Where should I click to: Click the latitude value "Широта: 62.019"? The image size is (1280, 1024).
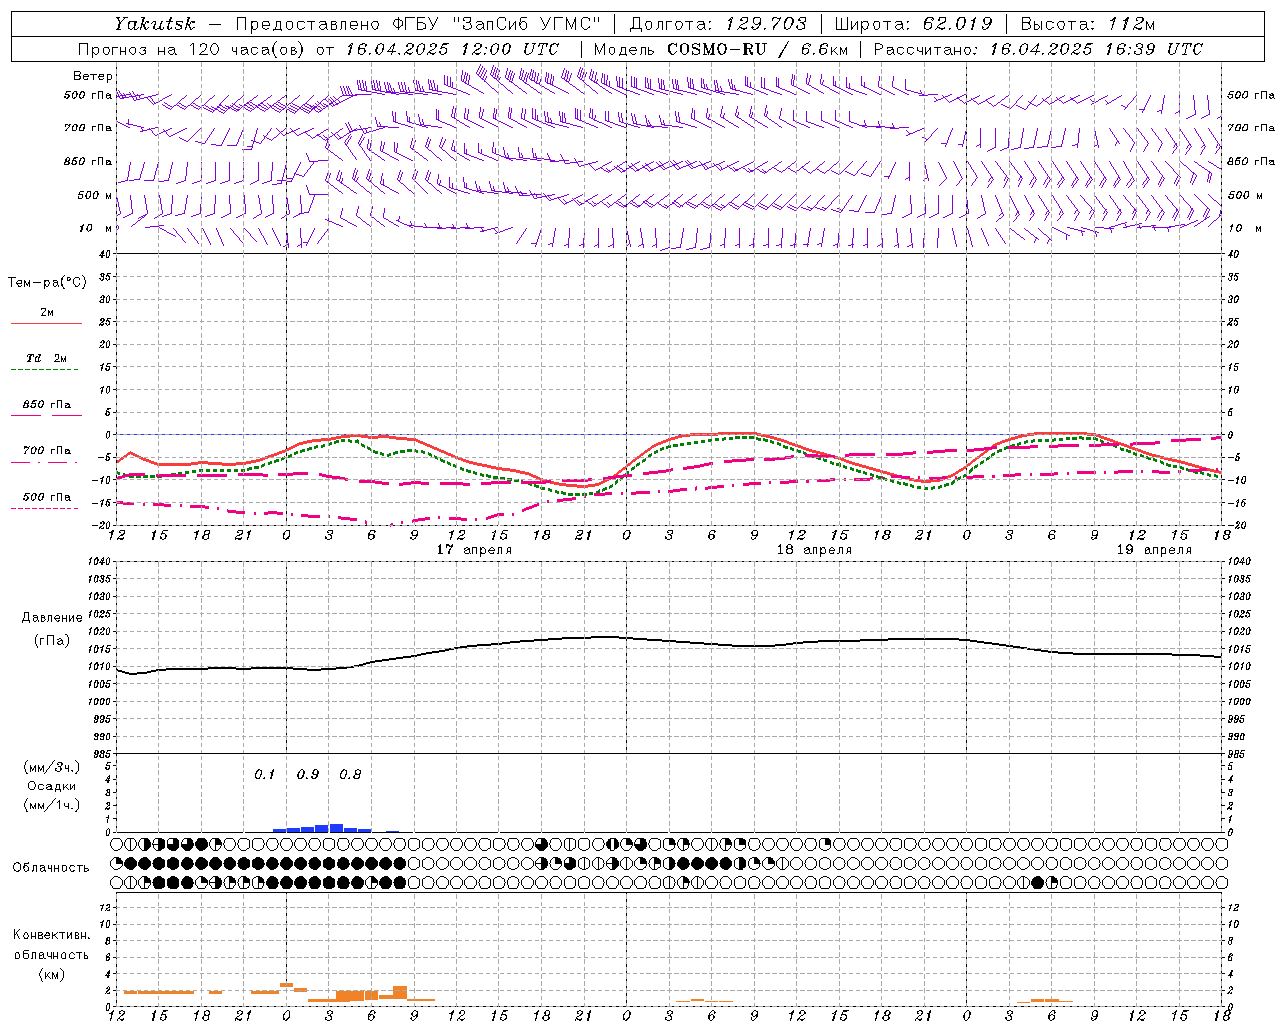point(914,24)
